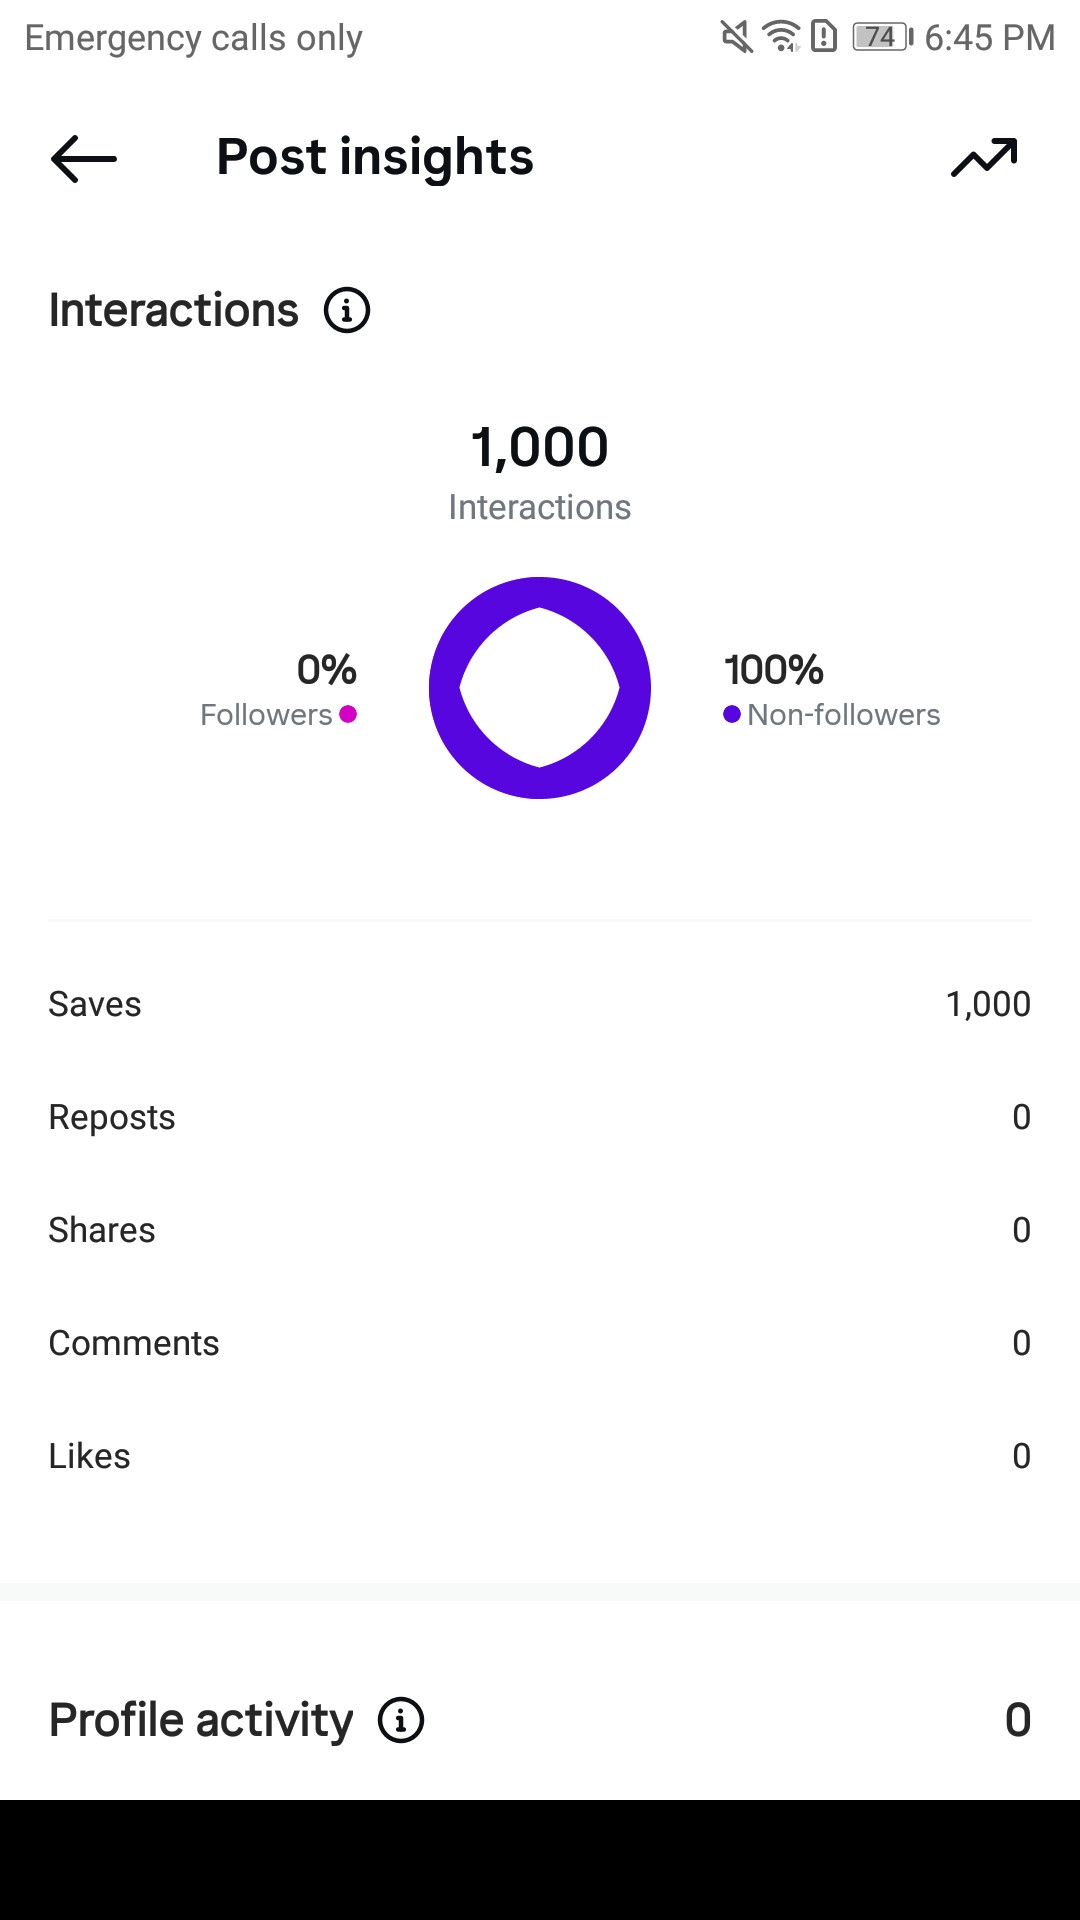Viewport: 1080px width, 1920px height.
Task: Select the Likes row
Action: click(x=540, y=1456)
